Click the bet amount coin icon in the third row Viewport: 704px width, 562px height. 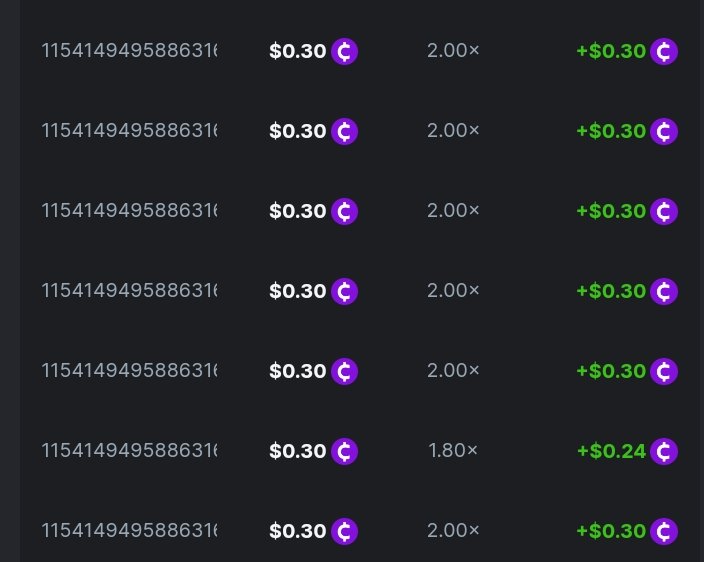click(x=345, y=211)
